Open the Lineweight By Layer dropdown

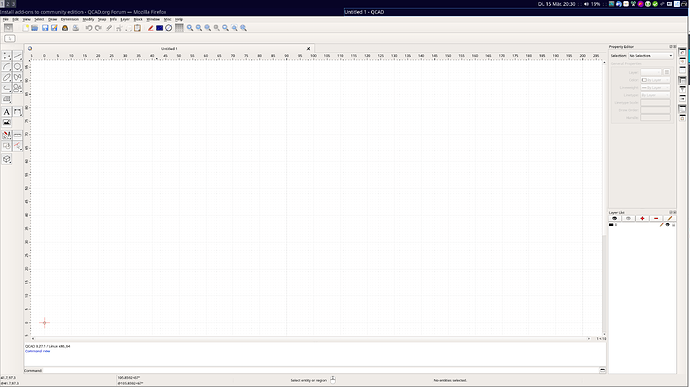655,88
